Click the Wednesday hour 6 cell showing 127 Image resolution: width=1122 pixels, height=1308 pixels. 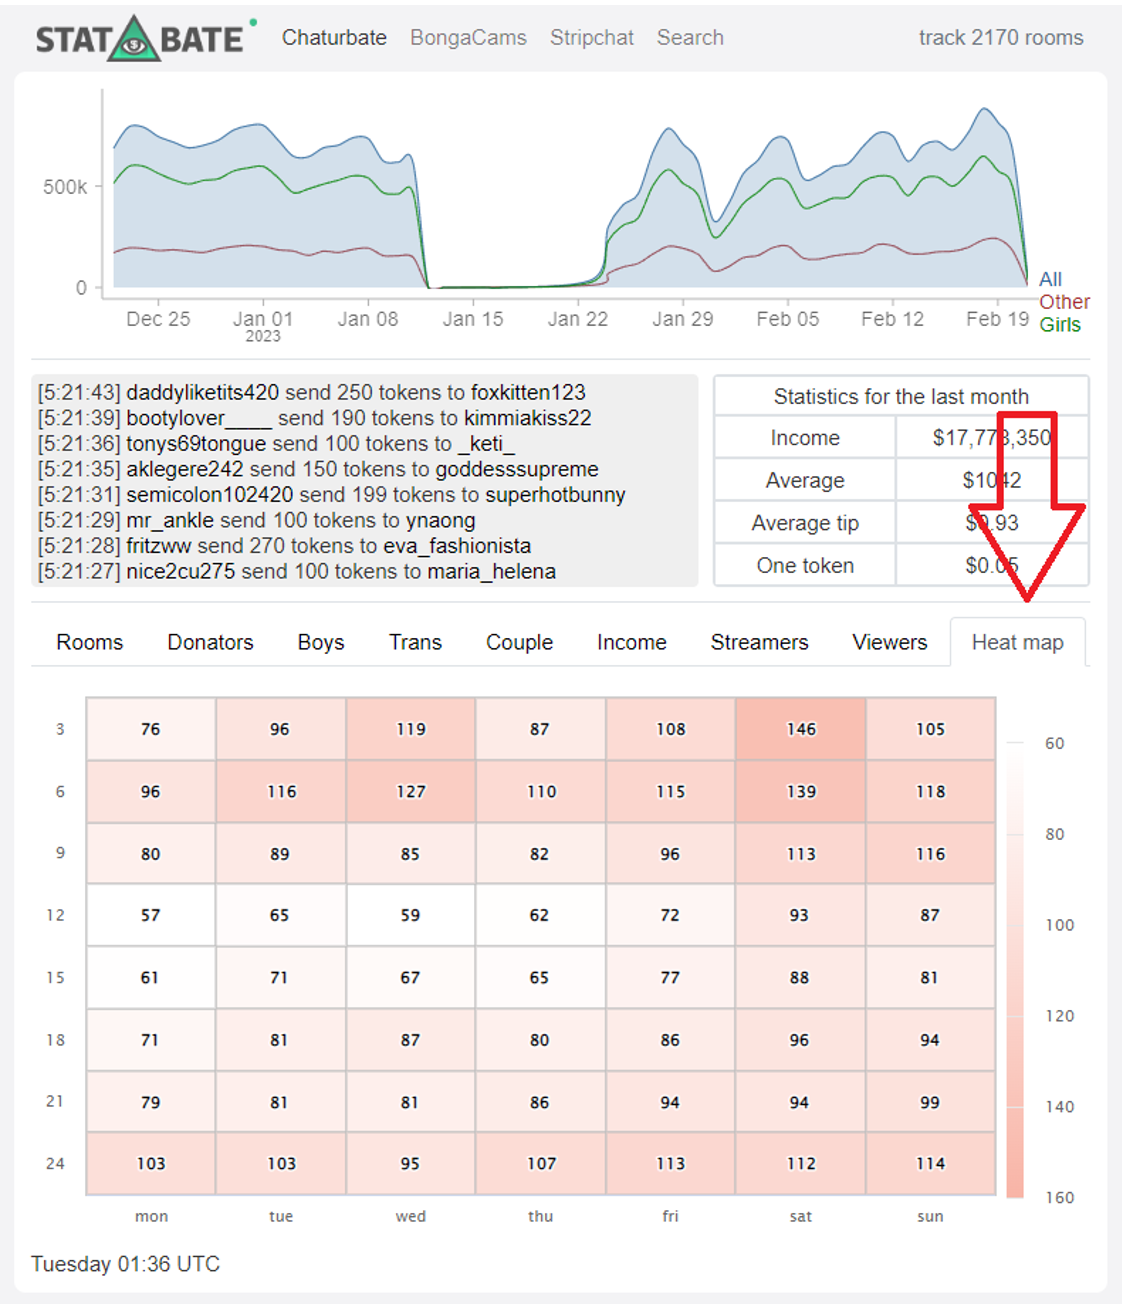tap(411, 791)
